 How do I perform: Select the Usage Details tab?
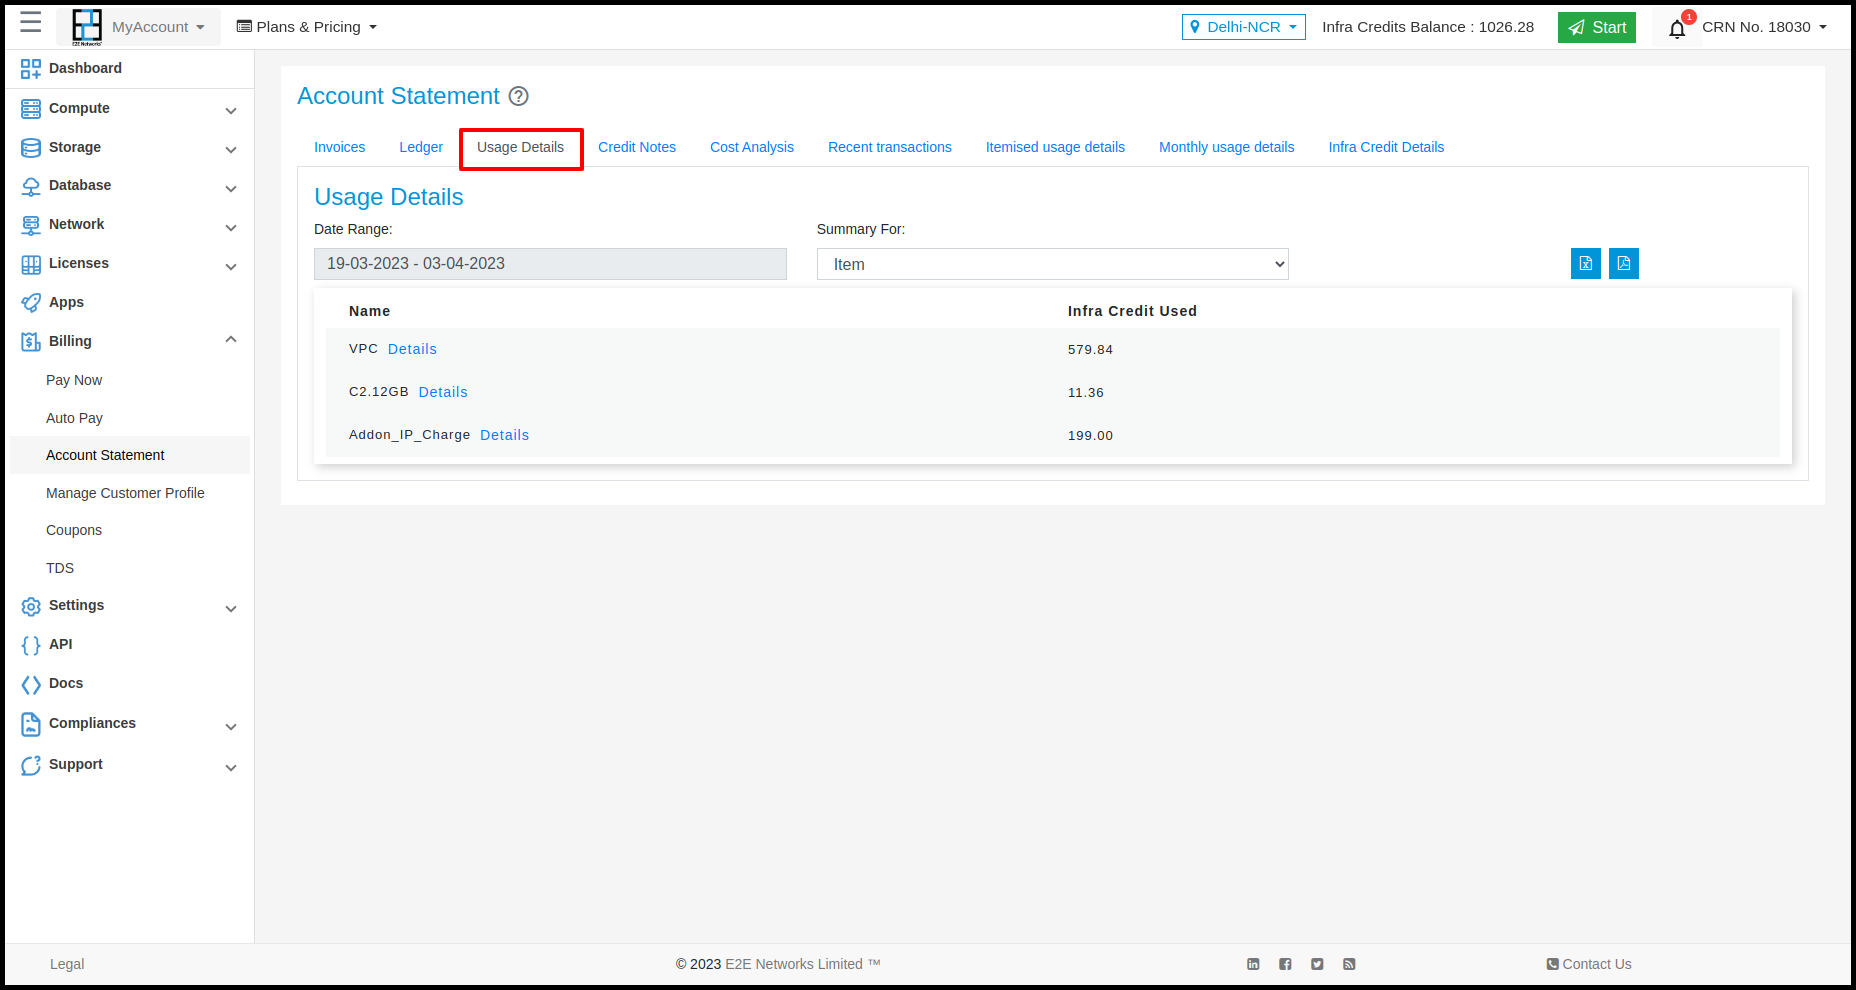[x=520, y=147]
